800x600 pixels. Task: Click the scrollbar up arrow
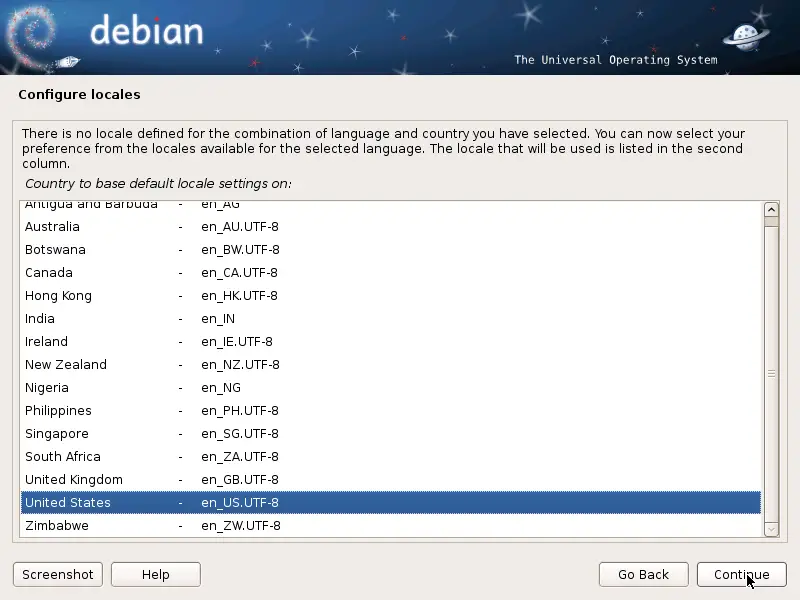pyautogui.click(x=771, y=210)
